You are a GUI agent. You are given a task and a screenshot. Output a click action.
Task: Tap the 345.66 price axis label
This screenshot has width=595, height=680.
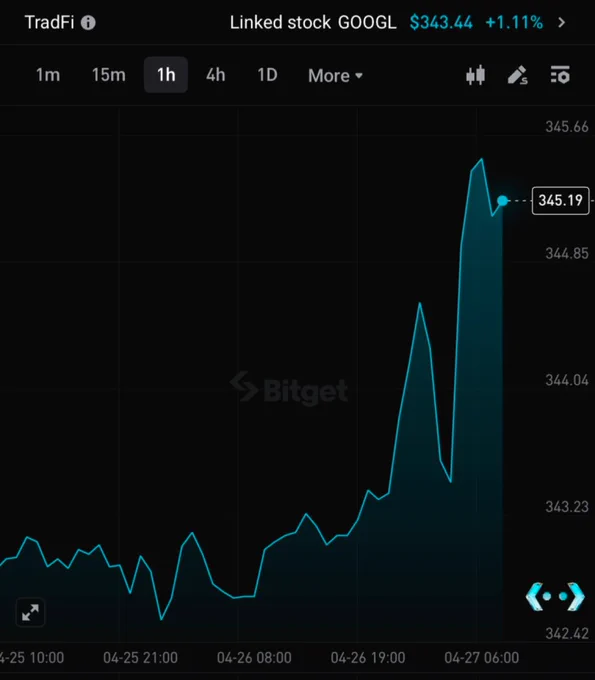pyautogui.click(x=567, y=127)
